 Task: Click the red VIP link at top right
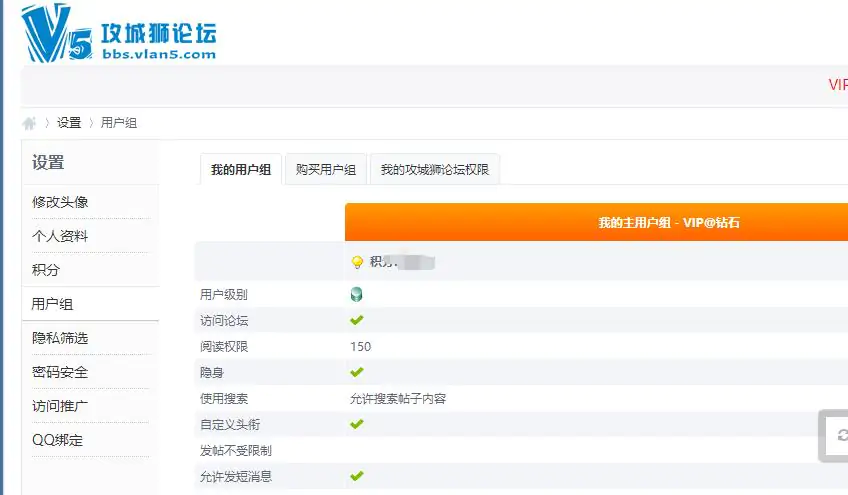click(x=838, y=84)
